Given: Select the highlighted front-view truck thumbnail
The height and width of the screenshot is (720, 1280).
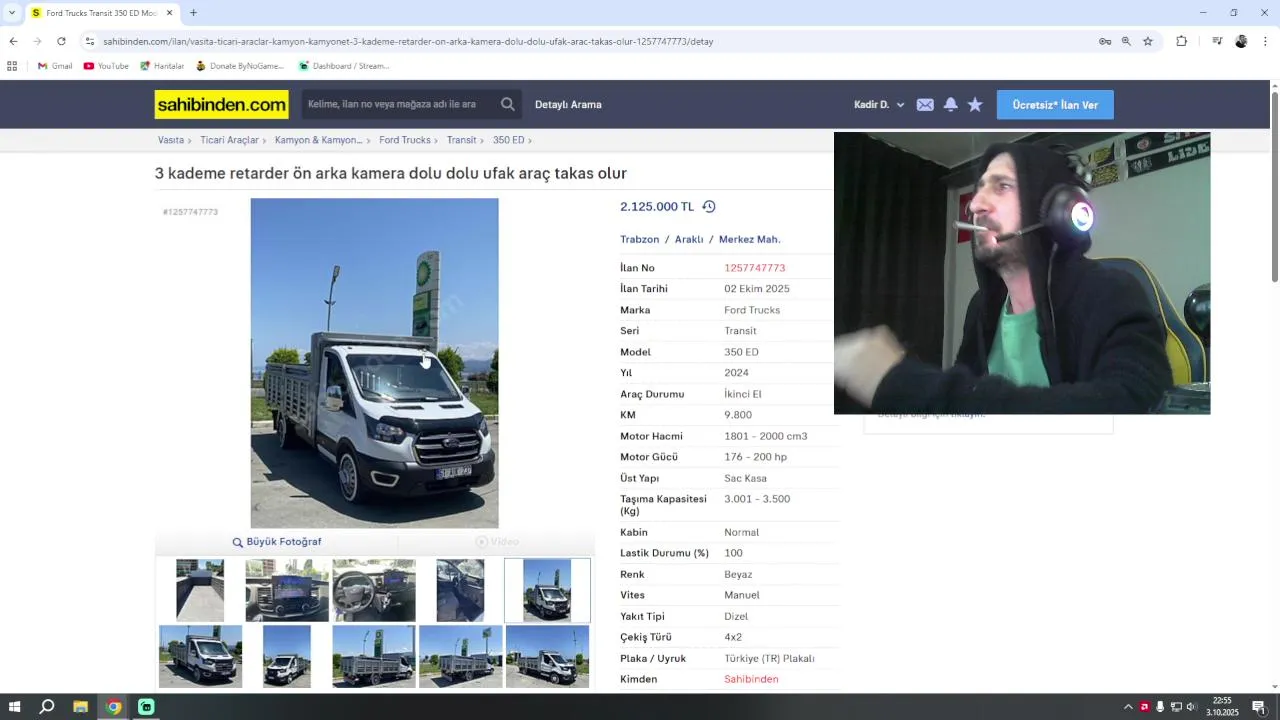Looking at the screenshot, I should pyautogui.click(x=547, y=590).
